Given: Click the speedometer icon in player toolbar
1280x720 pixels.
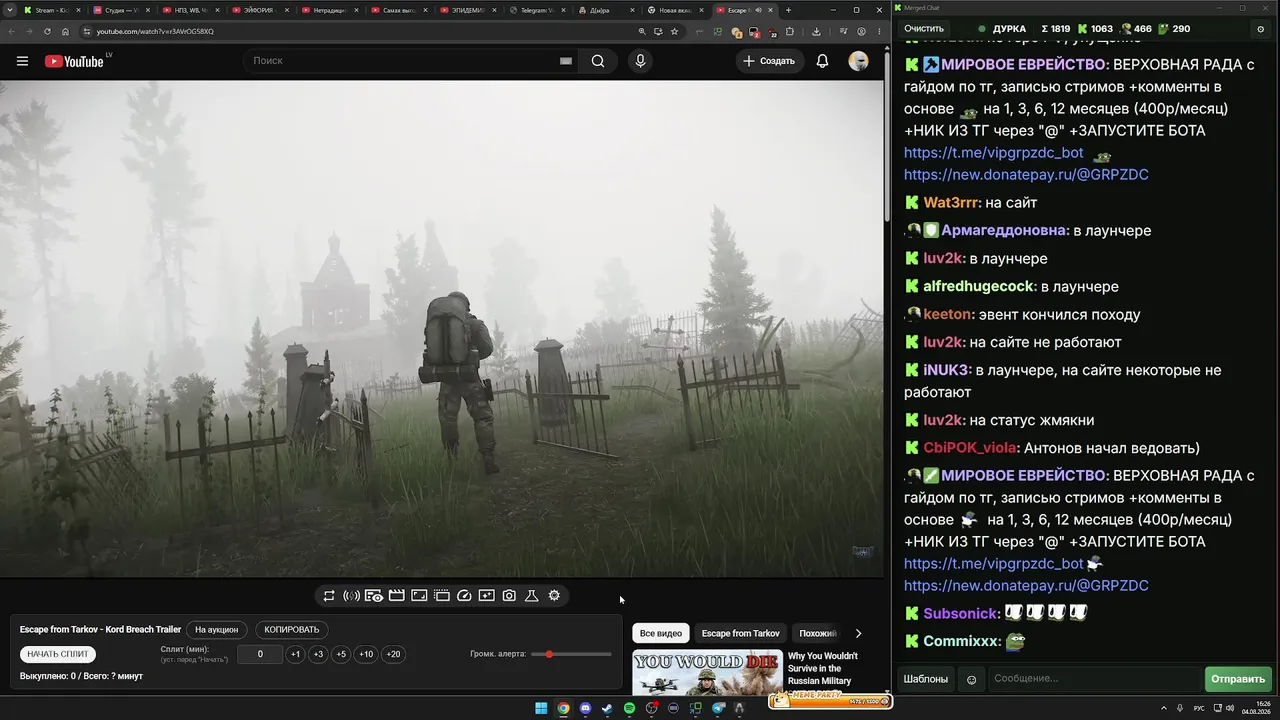Looking at the screenshot, I should tap(464, 596).
